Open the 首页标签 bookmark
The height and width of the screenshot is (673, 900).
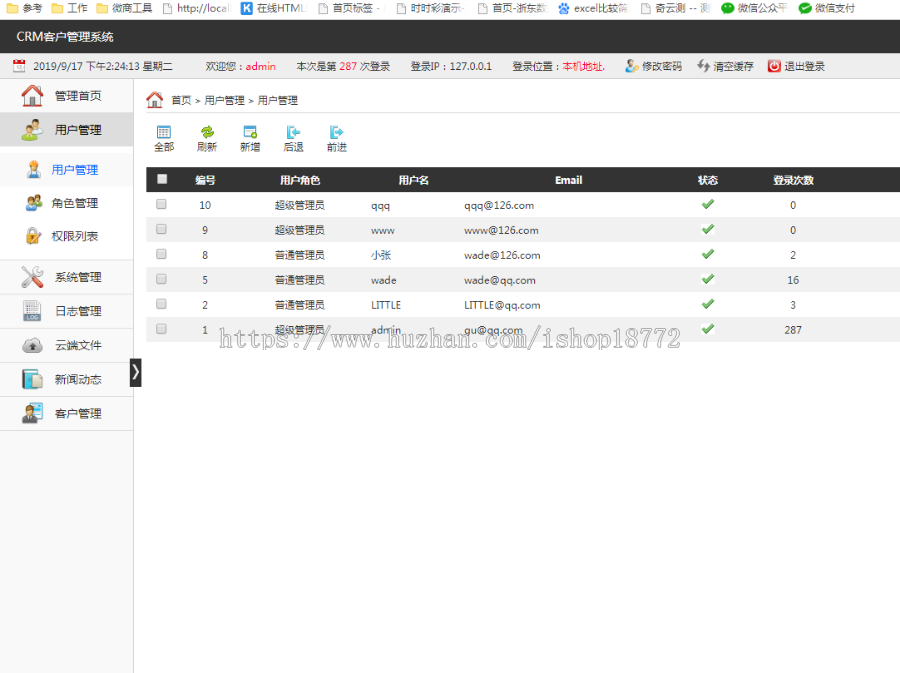click(349, 8)
